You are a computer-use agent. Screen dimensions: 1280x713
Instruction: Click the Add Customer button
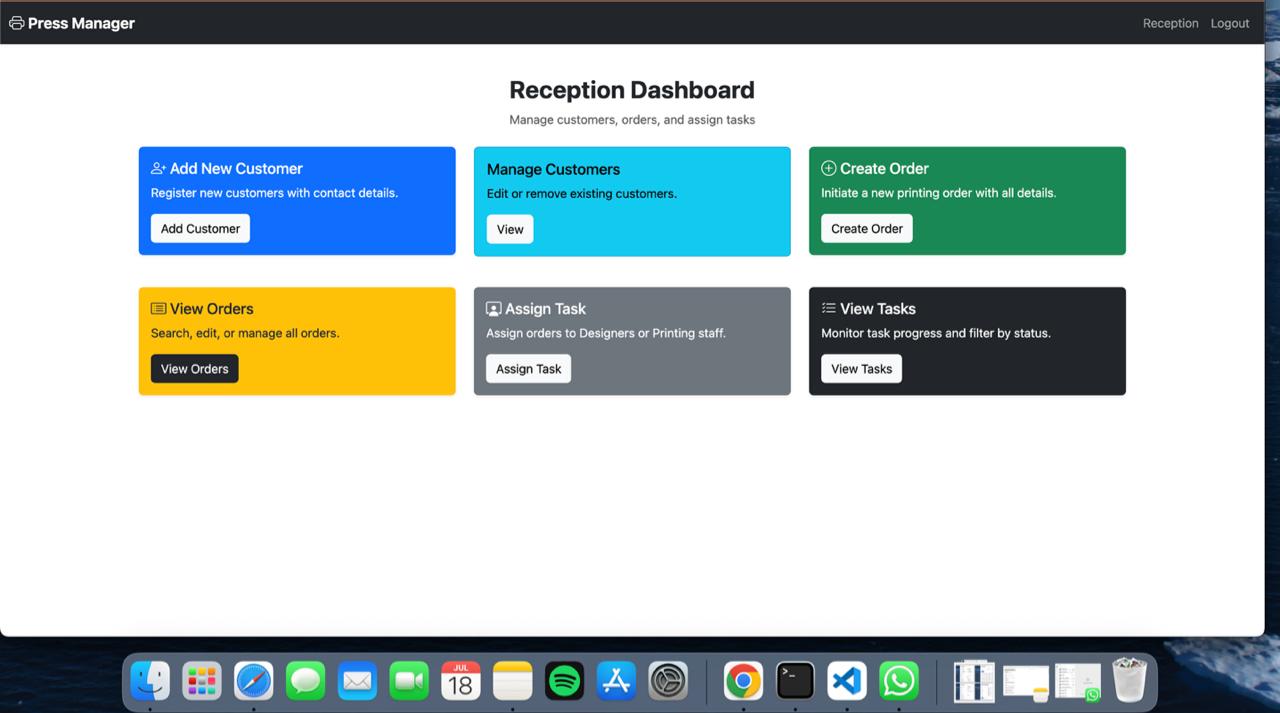tap(200, 228)
